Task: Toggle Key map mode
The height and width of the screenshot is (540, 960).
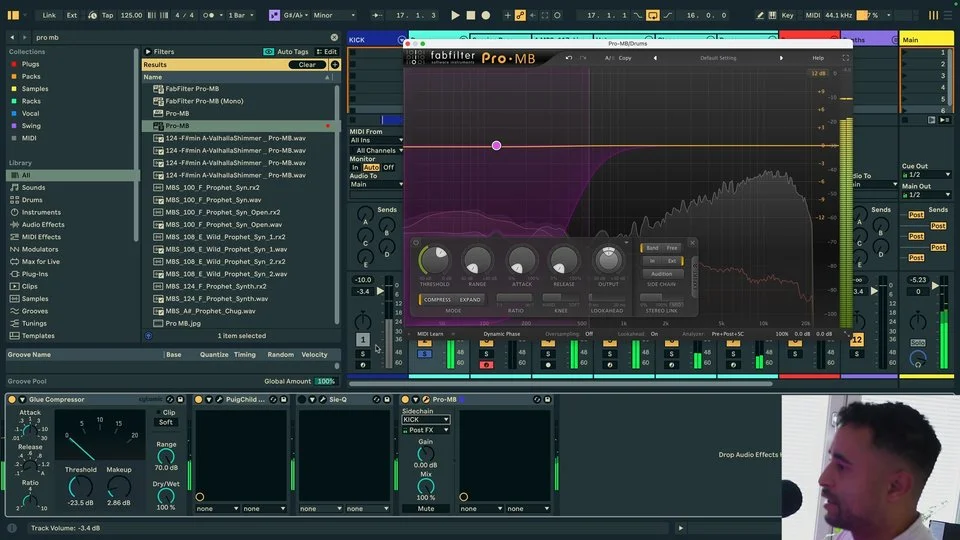Action: pos(787,15)
